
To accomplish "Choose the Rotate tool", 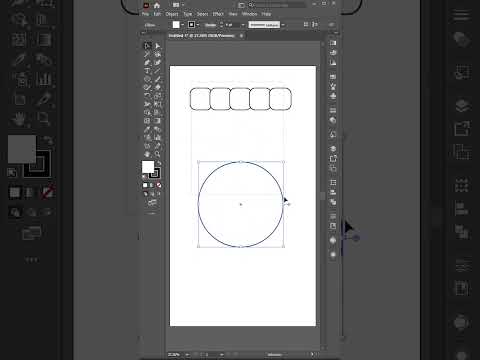I will tap(147, 96).
